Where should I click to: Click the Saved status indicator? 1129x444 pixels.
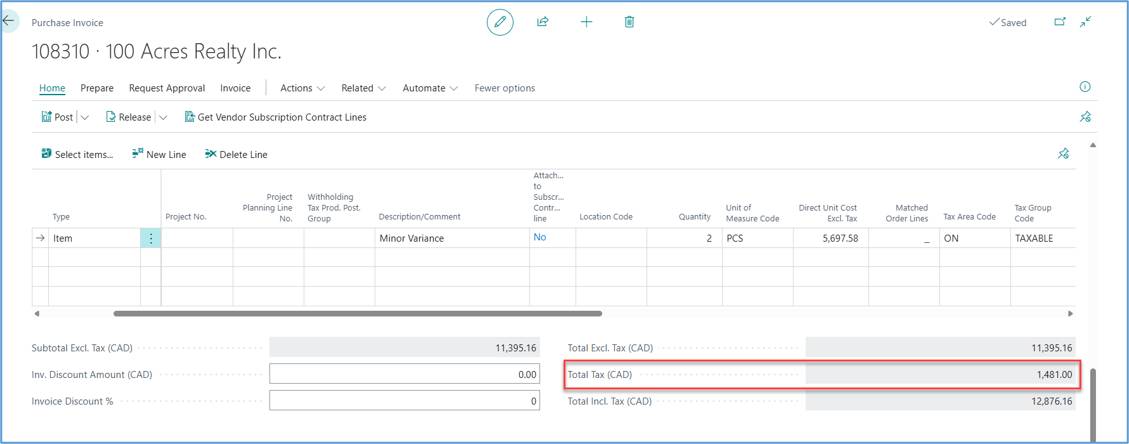pos(1008,22)
